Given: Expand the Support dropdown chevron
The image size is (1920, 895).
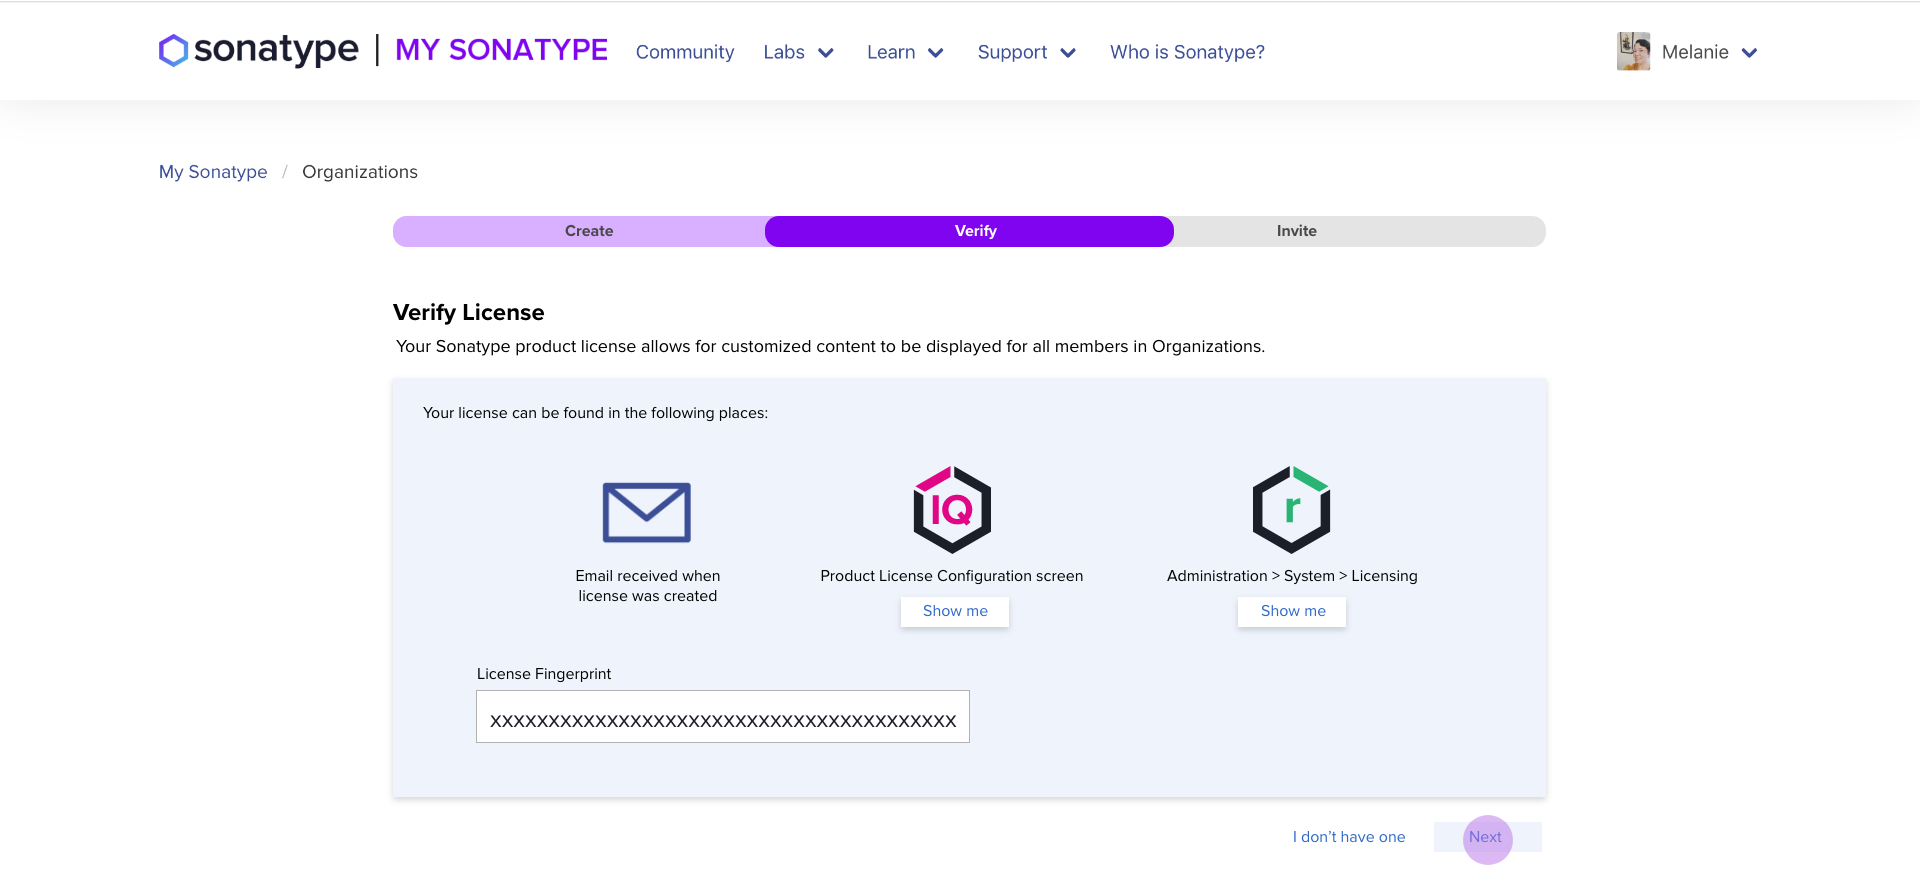Looking at the screenshot, I should 1068,53.
